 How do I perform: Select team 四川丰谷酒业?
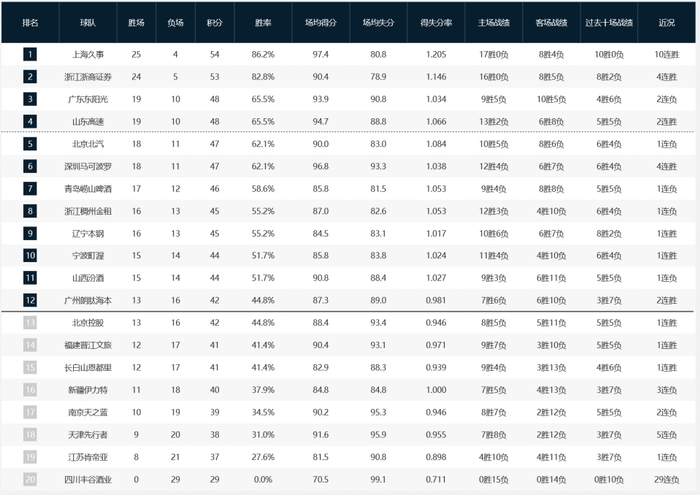click(x=90, y=478)
